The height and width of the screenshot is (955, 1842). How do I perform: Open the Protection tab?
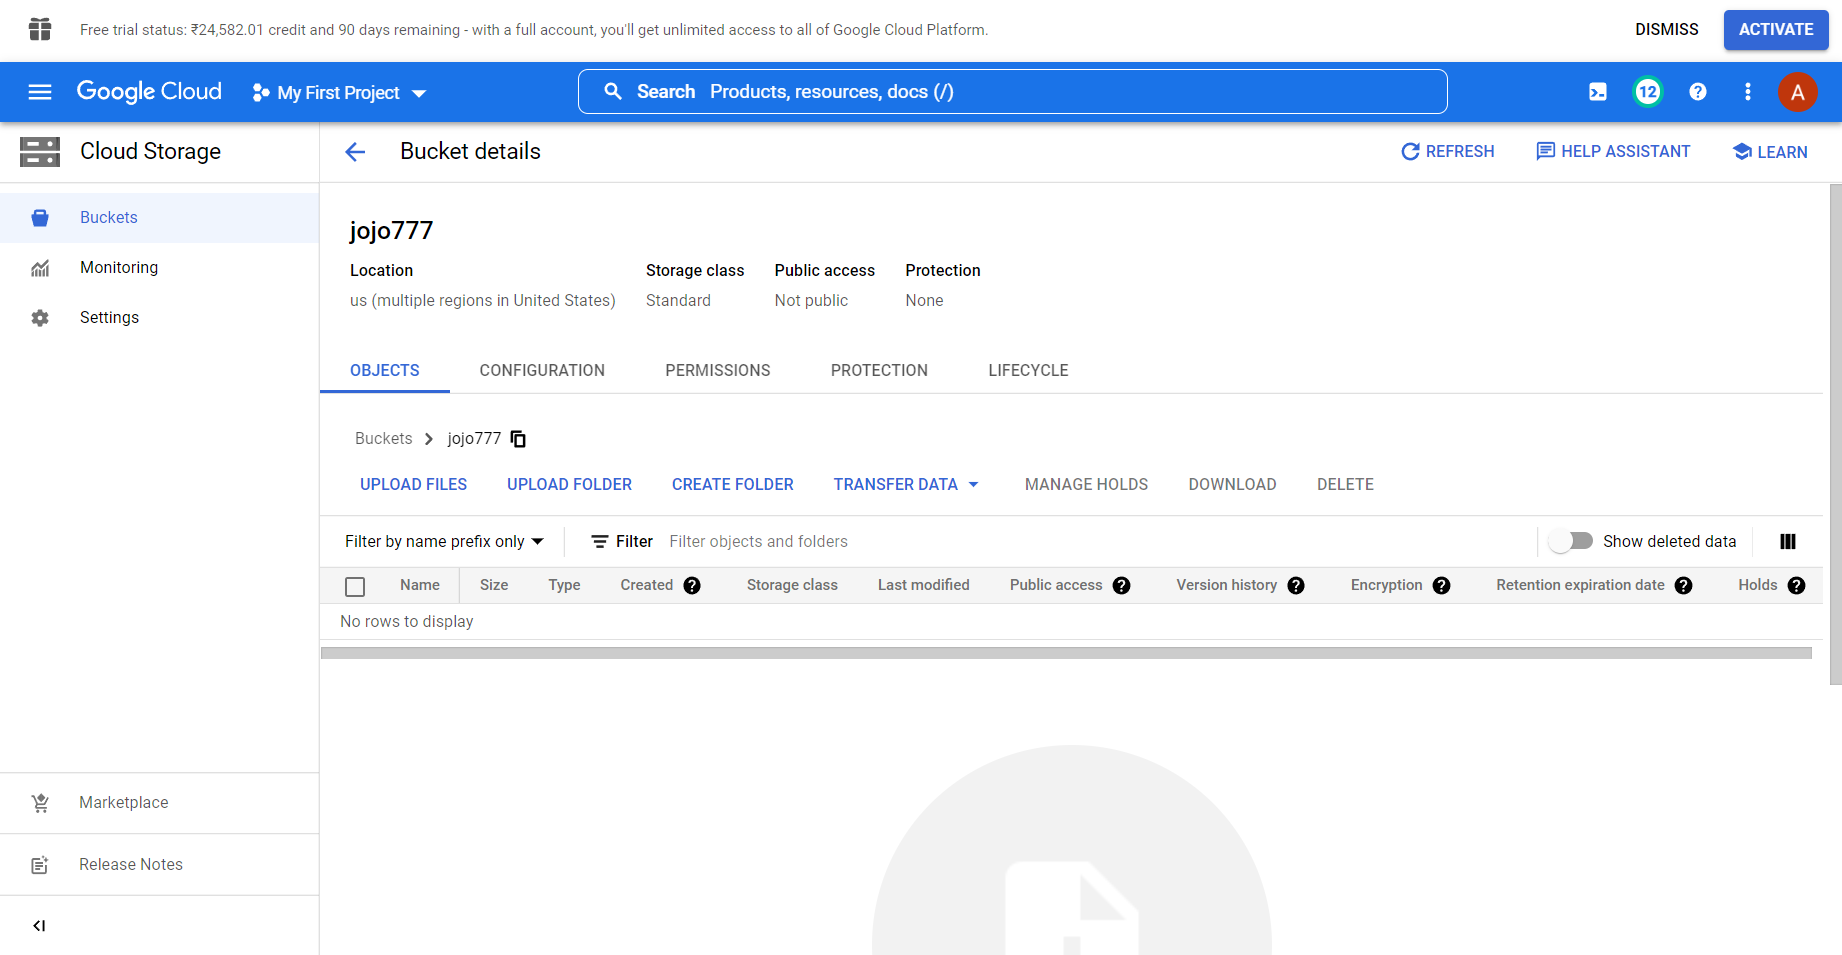[x=879, y=371]
